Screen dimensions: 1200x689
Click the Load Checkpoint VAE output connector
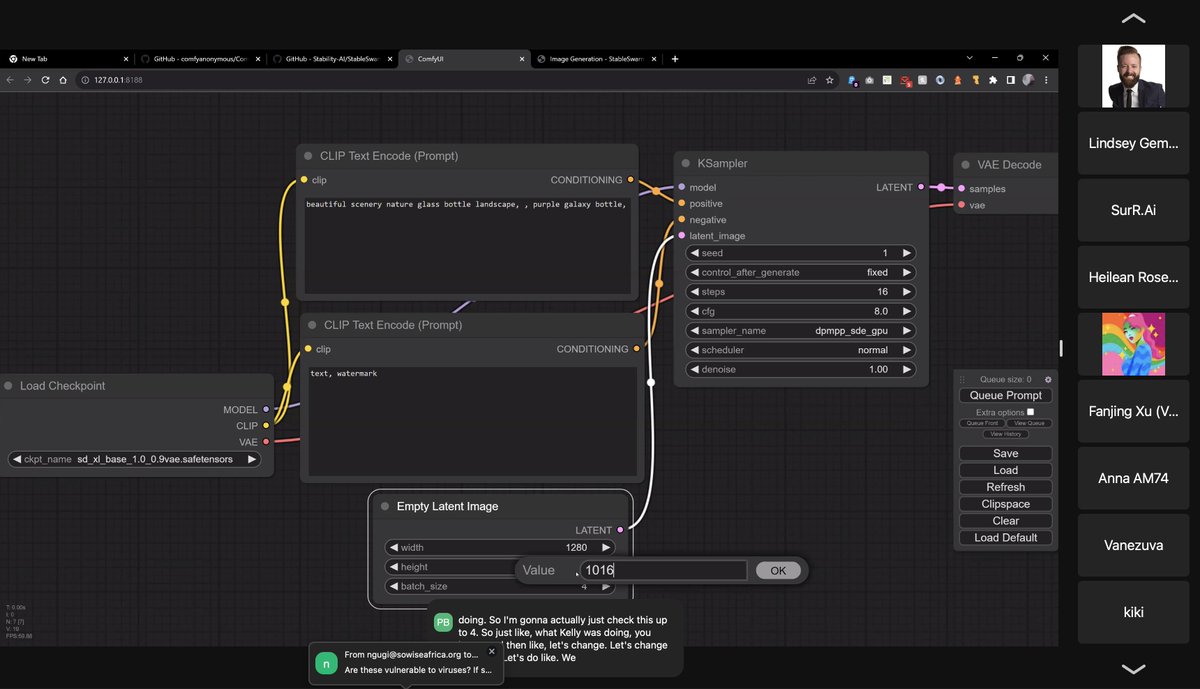pos(266,441)
